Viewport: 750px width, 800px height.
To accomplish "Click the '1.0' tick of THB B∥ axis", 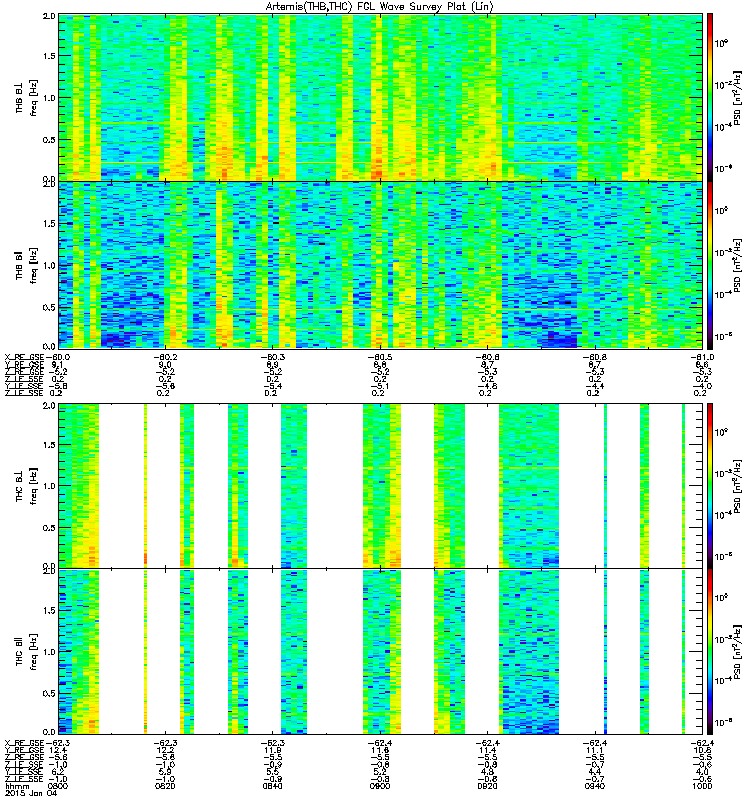I will pos(49,265).
